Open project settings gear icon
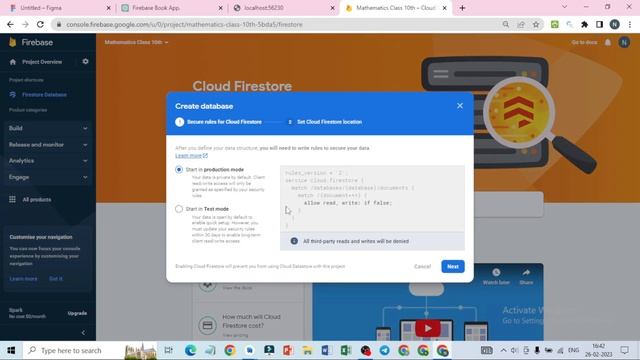The height and width of the screenshot is (360, 640). tap(85, 62)
